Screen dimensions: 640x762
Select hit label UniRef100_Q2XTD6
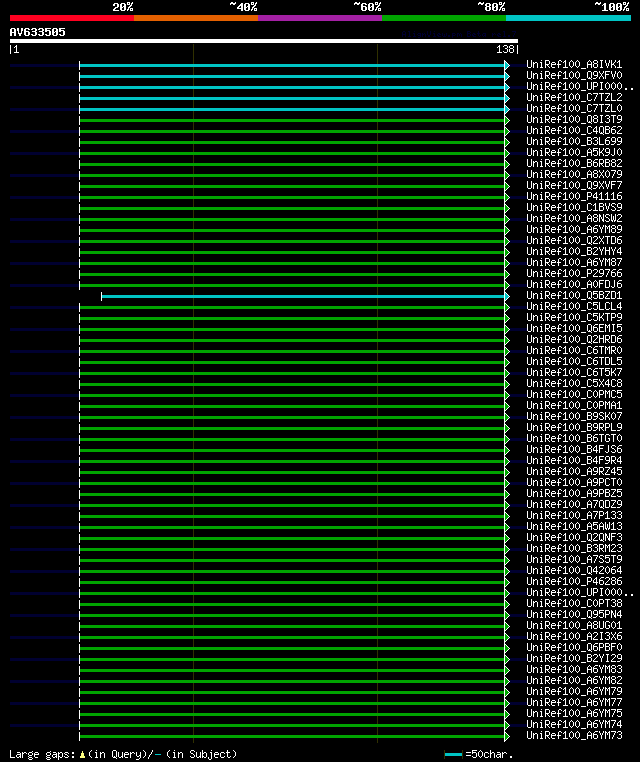point(574,240)
